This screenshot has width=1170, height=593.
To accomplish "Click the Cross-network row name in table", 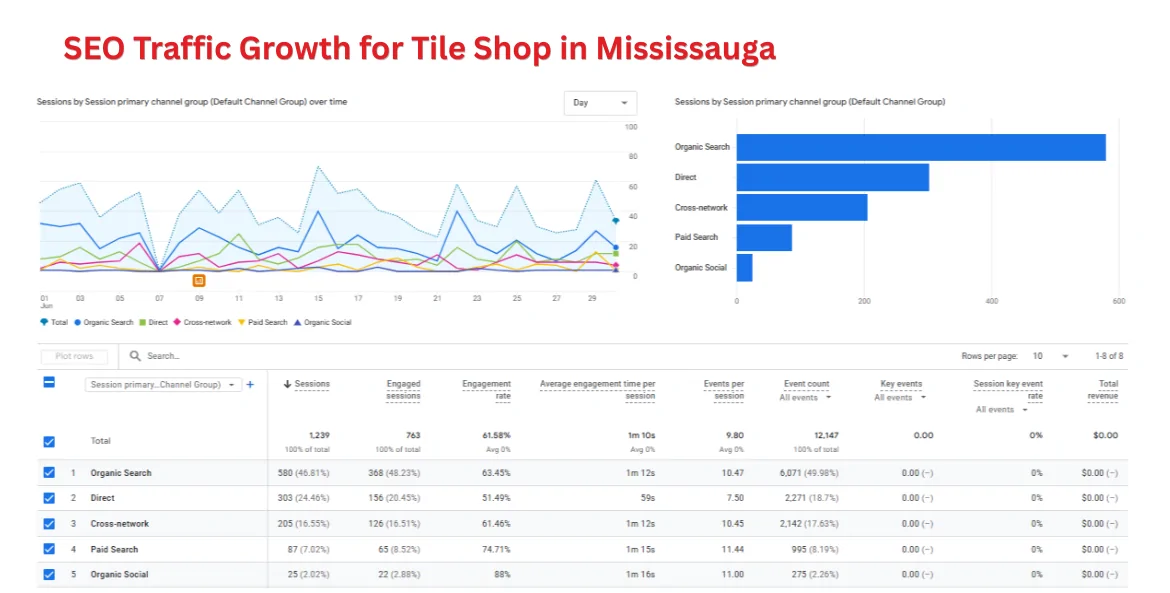I will tap(119, 524).
